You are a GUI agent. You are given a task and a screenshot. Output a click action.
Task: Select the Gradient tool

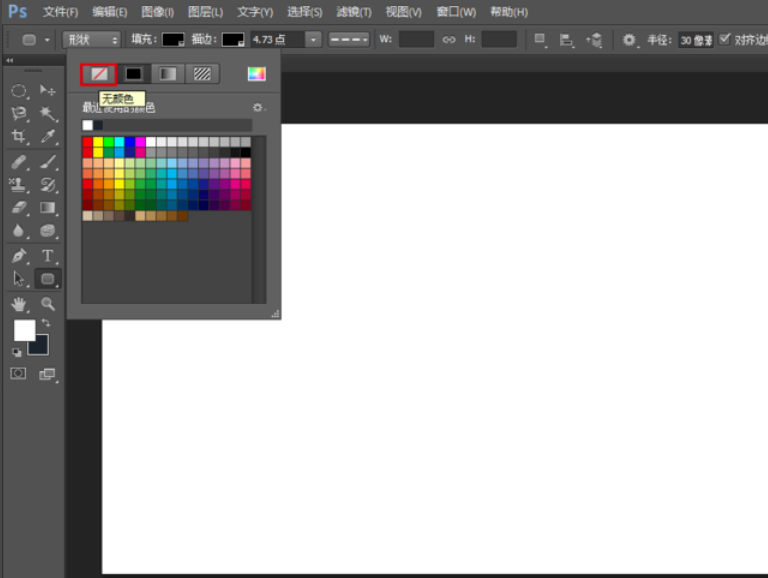[x=48, y=208]
